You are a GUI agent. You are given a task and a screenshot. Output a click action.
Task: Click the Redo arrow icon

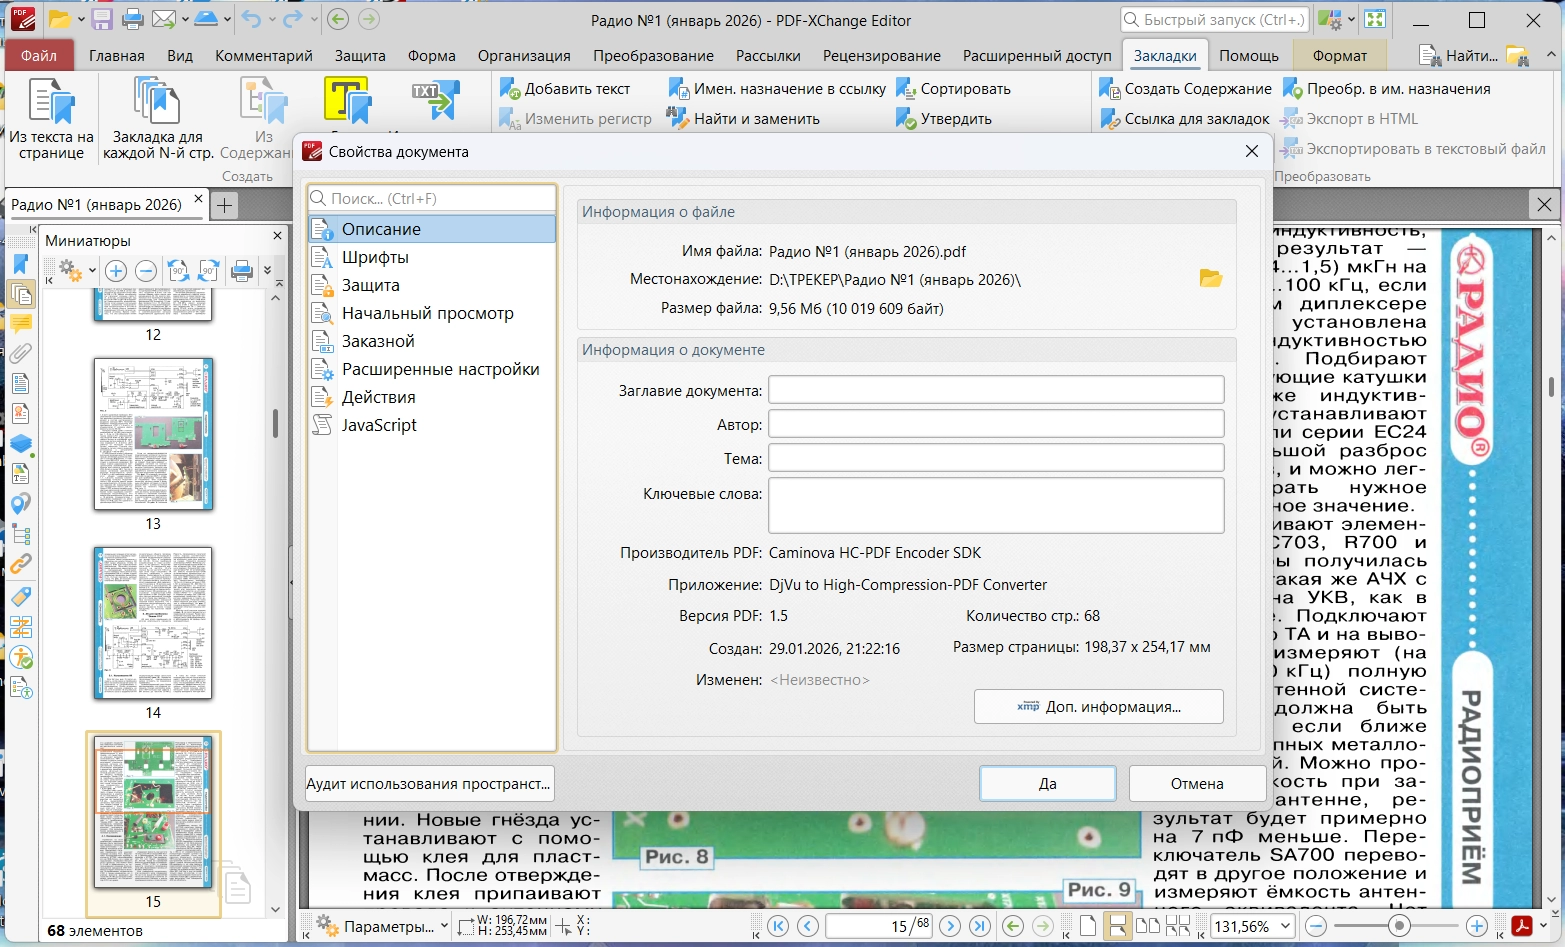pos(292,19)
